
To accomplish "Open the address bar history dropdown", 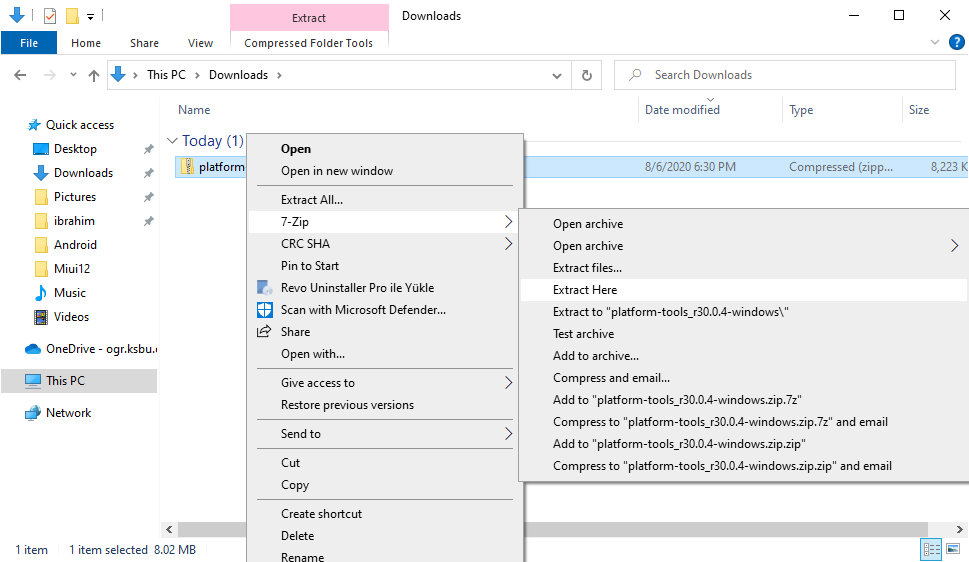I will click(557, 75).
